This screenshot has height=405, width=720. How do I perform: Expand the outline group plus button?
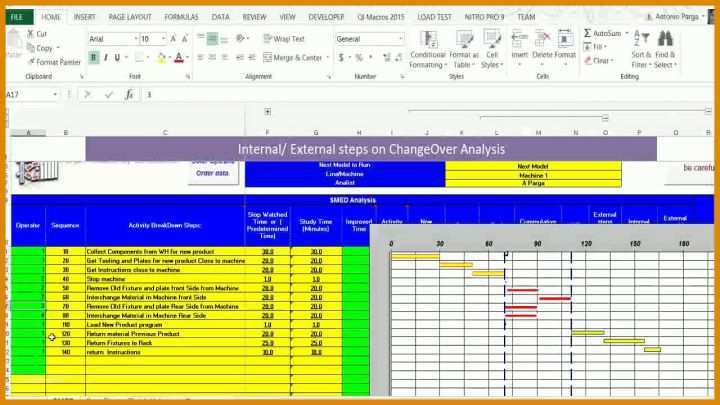(x=268, y=112)
